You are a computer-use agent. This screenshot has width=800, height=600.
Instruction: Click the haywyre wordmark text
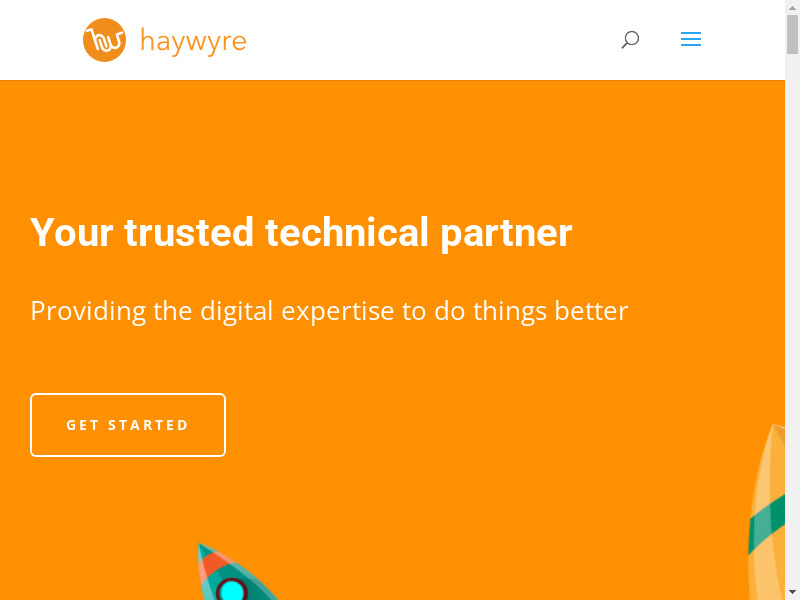click(193, 41)
